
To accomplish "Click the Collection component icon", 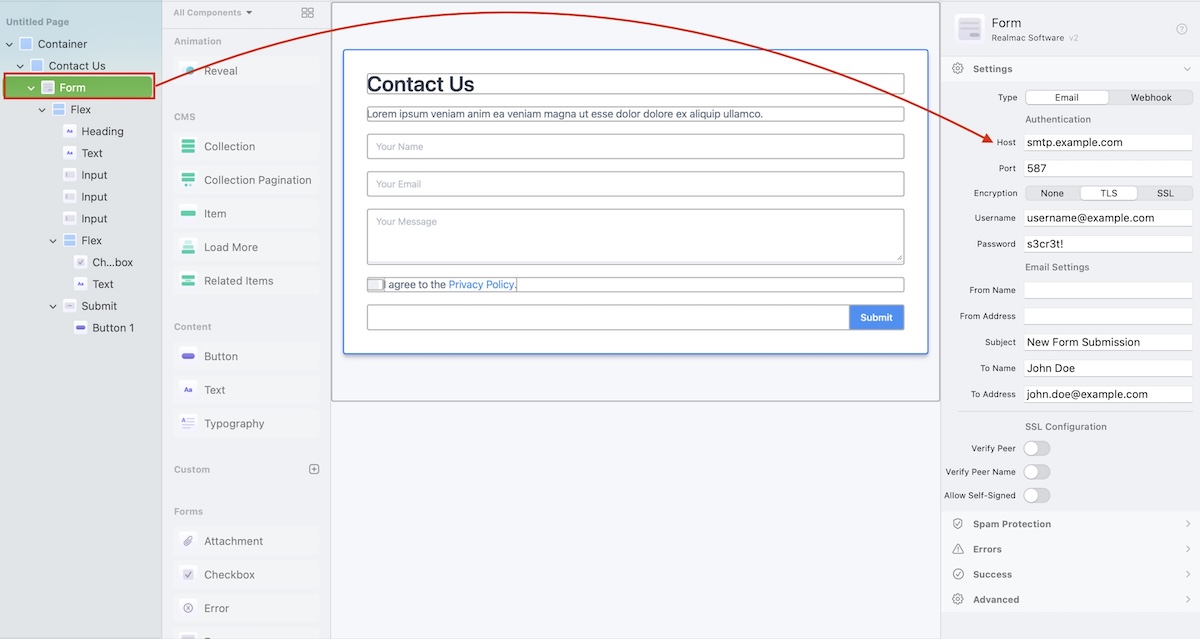I will coord(188,147).
